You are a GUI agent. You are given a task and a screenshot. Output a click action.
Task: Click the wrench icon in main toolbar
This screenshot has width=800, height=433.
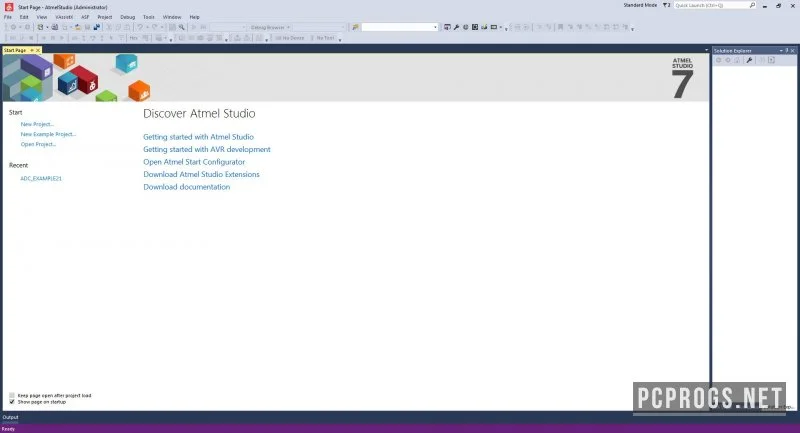pyautogui.click(x=456, y=27)
